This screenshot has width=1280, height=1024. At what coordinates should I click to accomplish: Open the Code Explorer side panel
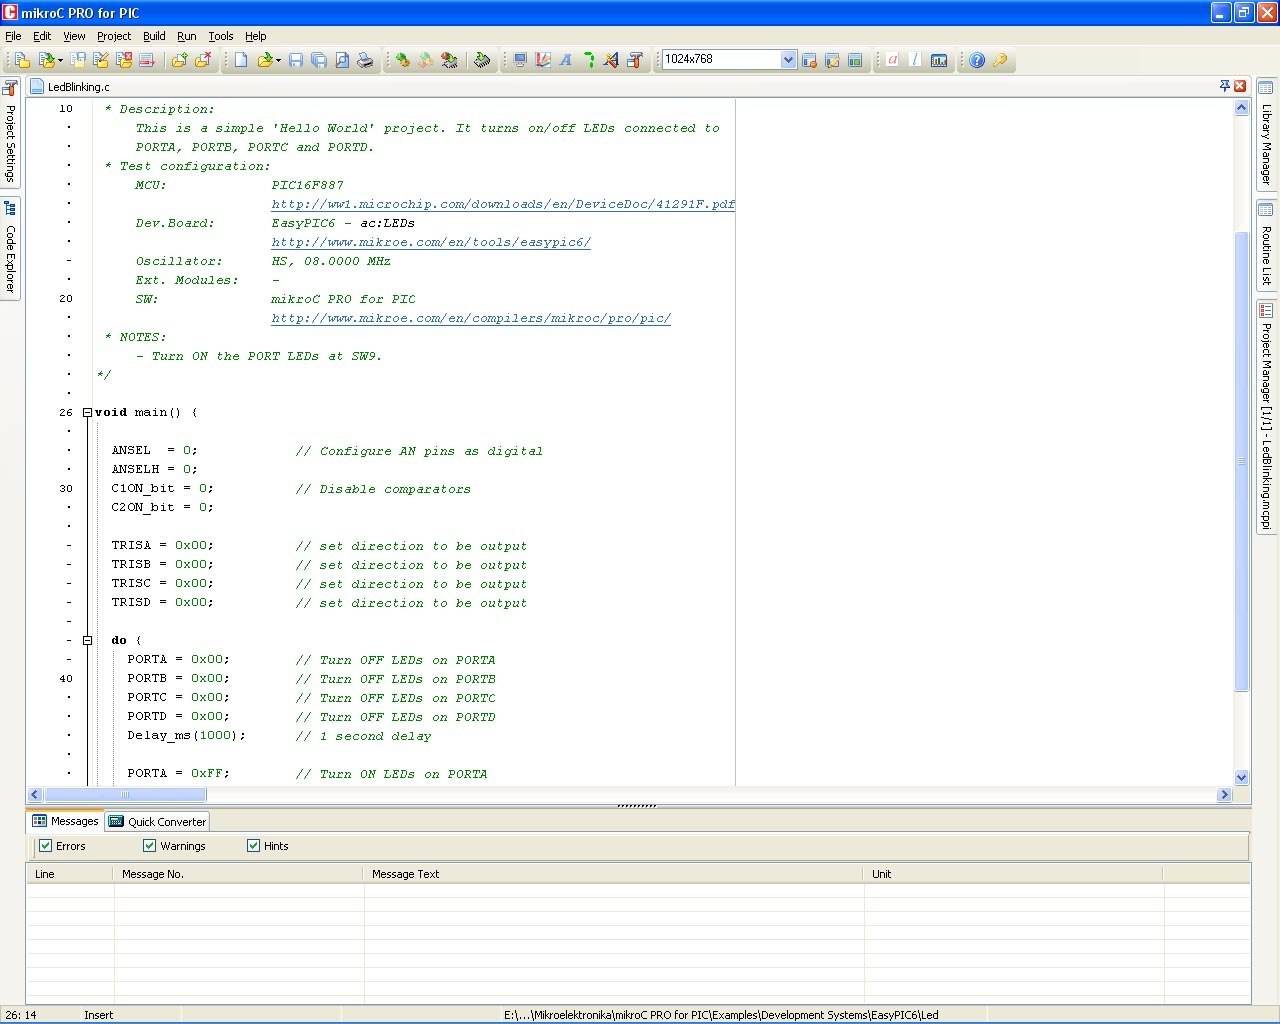(10, 247)
